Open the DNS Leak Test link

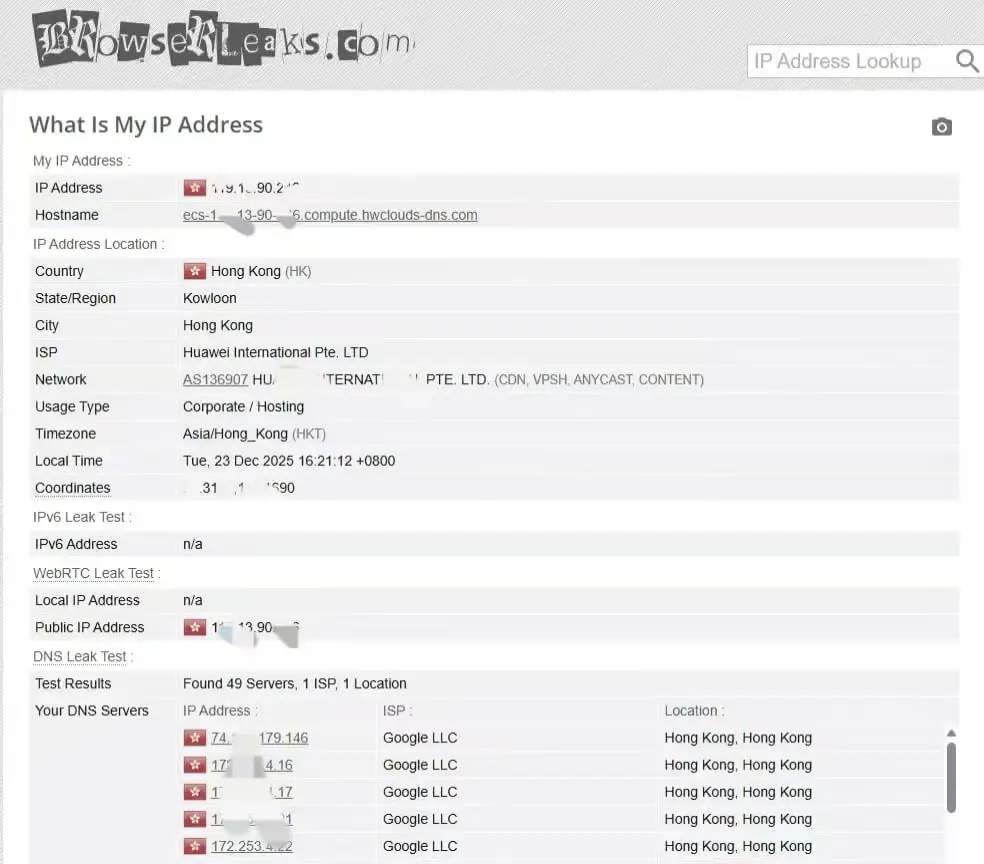tap(80, 656)
